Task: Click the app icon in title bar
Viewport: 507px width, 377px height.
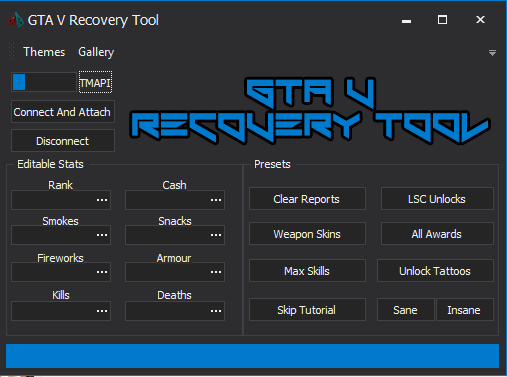Action: pyautogui.click(x=16, y=20)
